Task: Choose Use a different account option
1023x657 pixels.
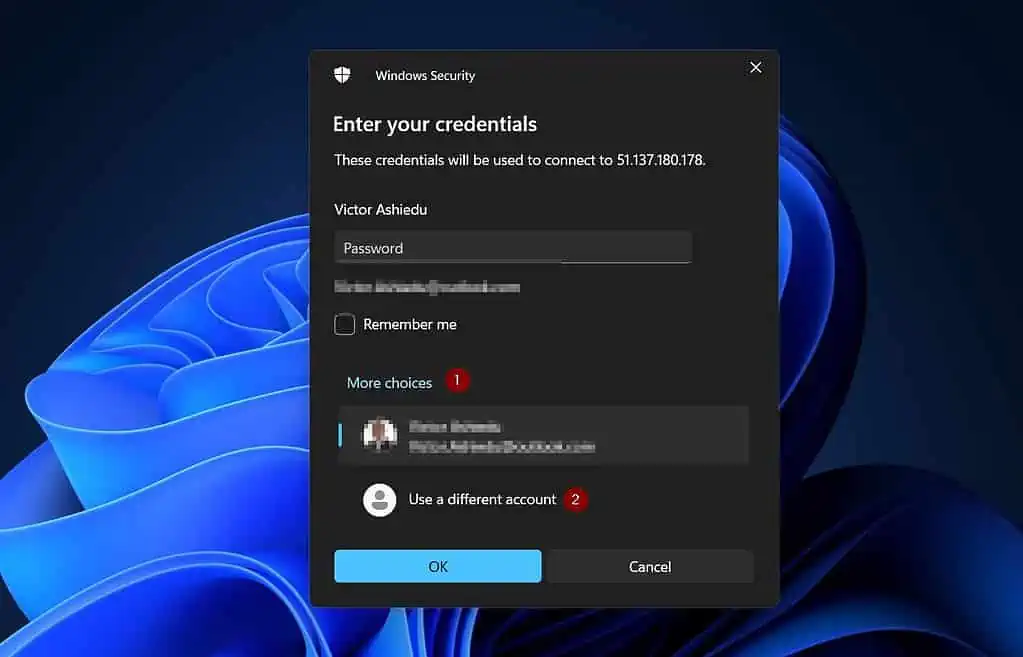Action: coord(482,499)
